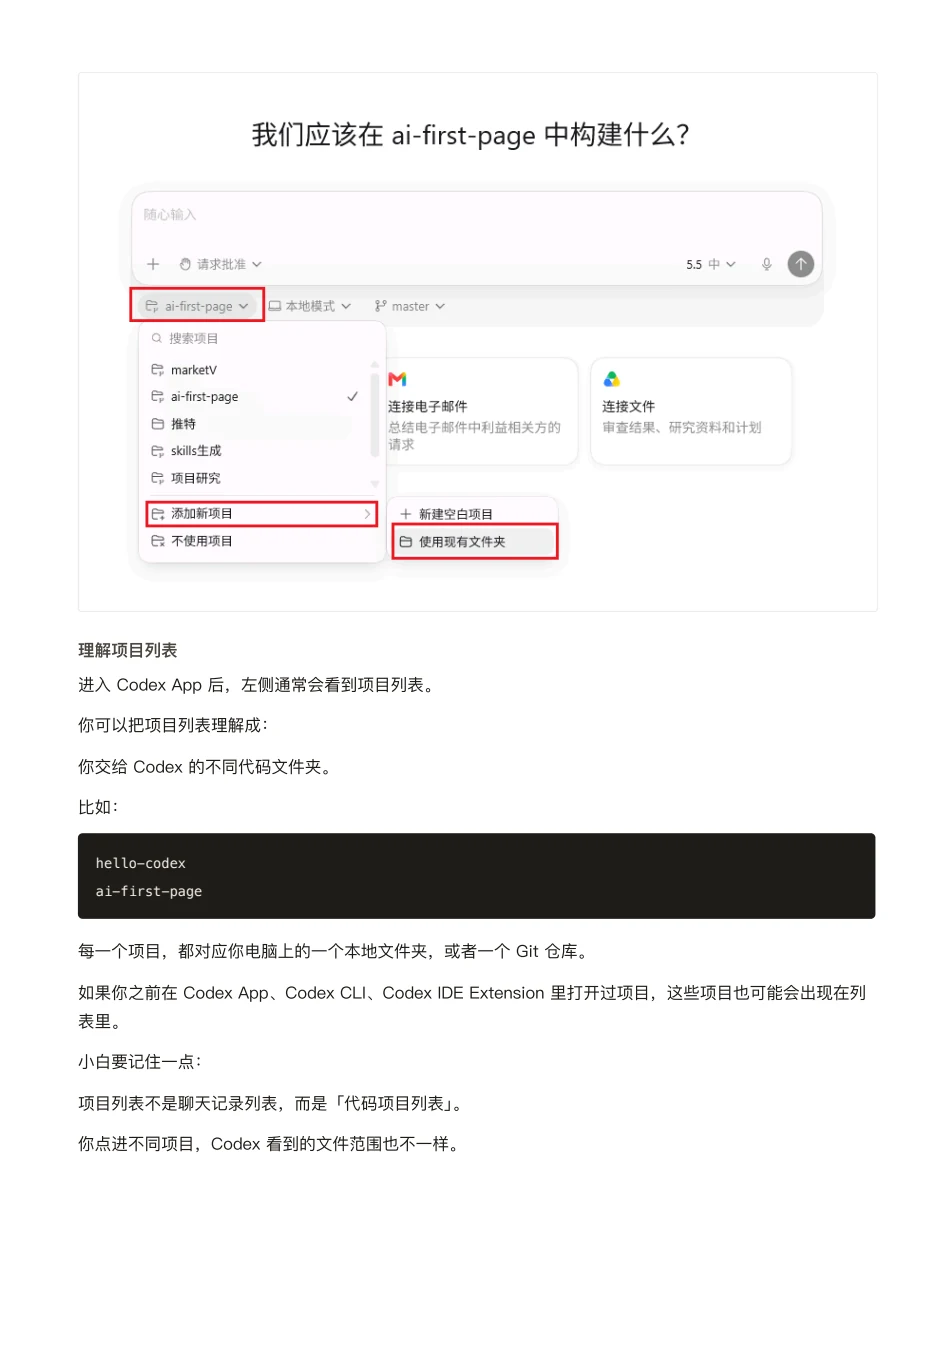Image resolution: width=952 pixels, height=1348 pixels.
Task: Open the 连接文件 card
Action: point(691,411)
